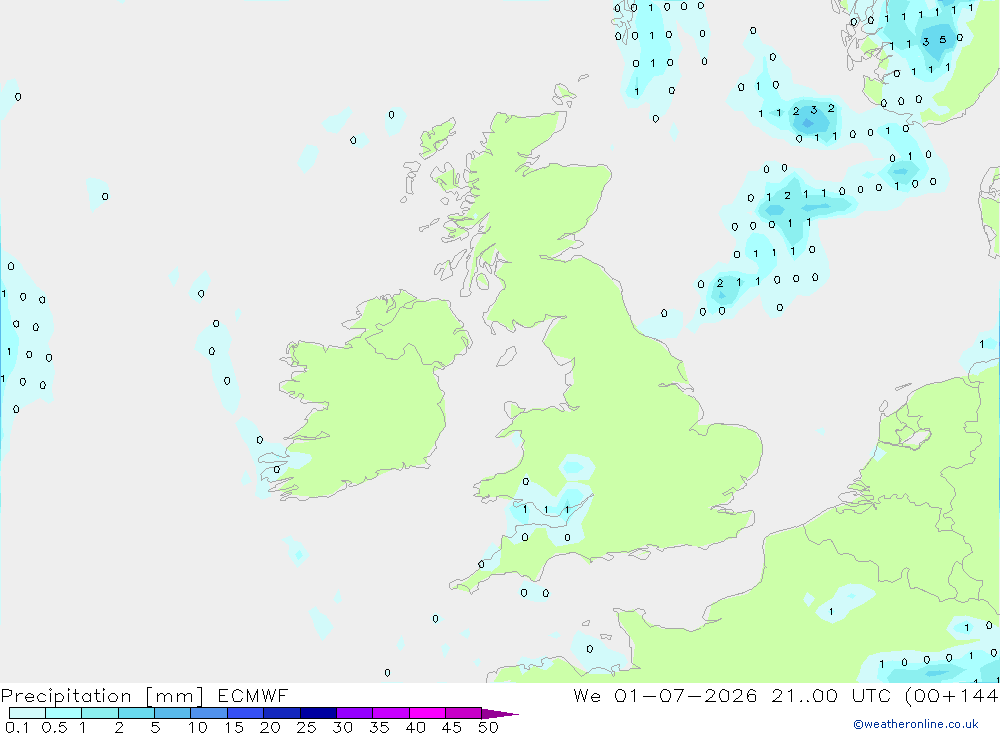Select the 2–5 mm legend color swatch

point(136,713)
